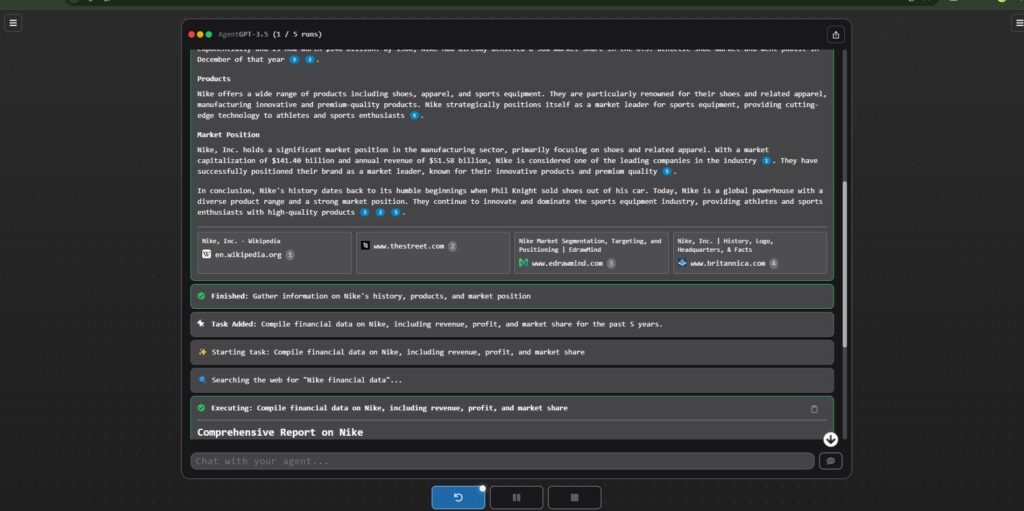Click the star icon beside Task Added

(x=201, y=324)
